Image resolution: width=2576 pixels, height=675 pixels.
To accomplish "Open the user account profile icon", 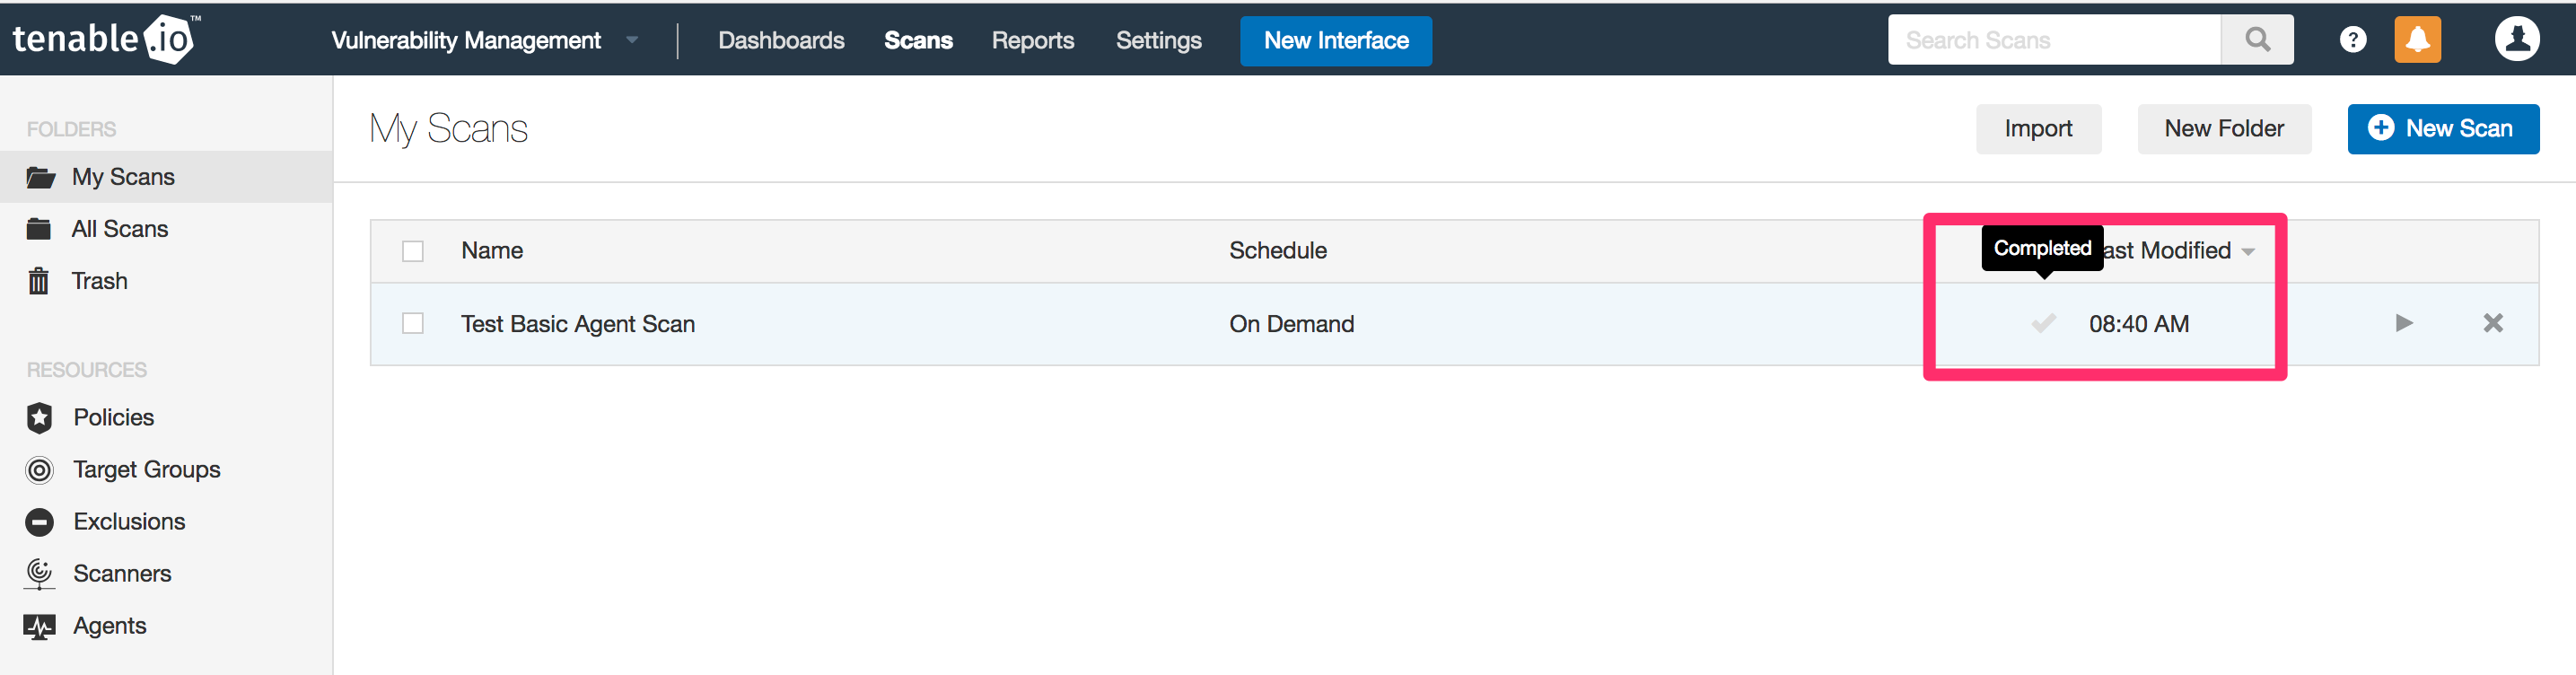I will [x=2516, y=40].
